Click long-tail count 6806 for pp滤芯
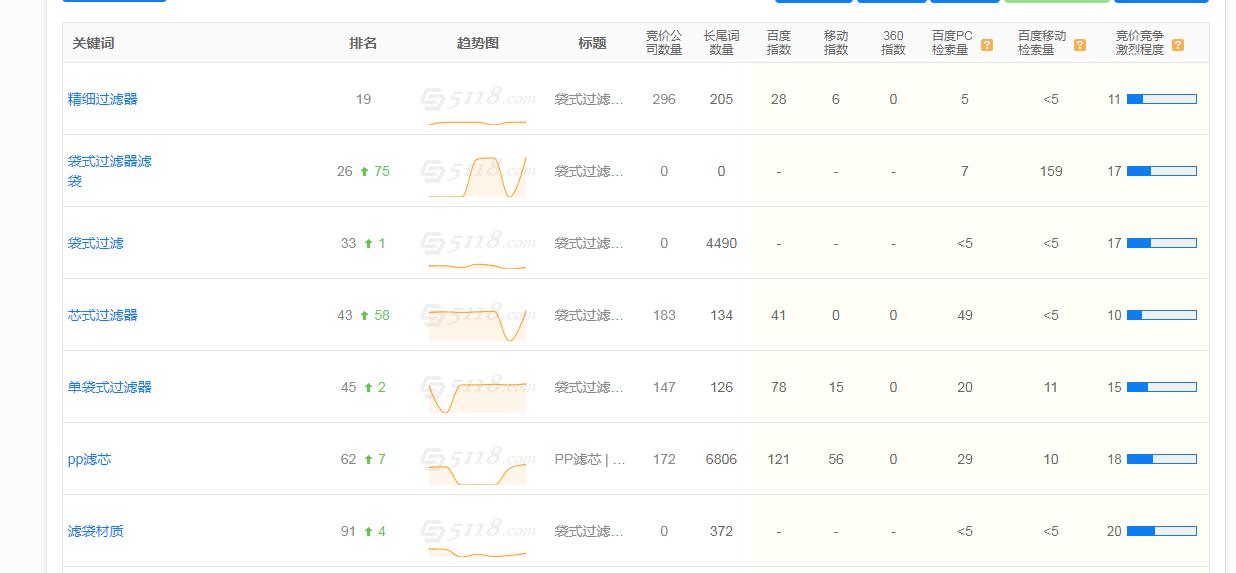1236x573 pixels. coord(721,459)
